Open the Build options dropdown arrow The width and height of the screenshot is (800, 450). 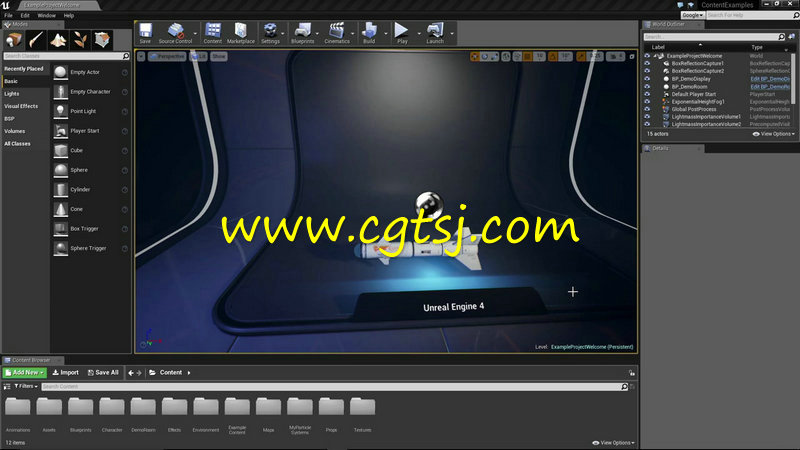[385, 34]
